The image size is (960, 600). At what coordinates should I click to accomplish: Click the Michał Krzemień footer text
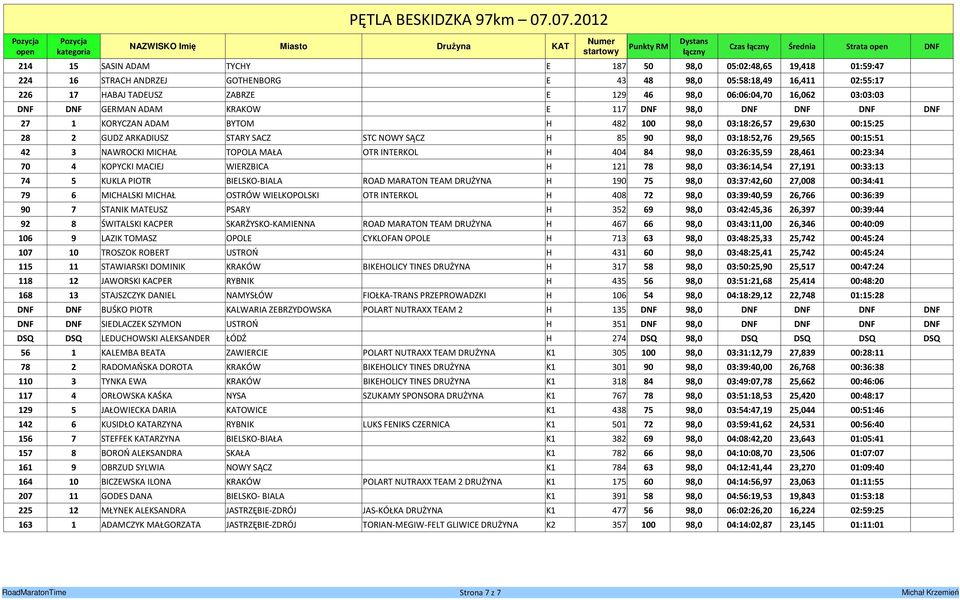point(929,593)
